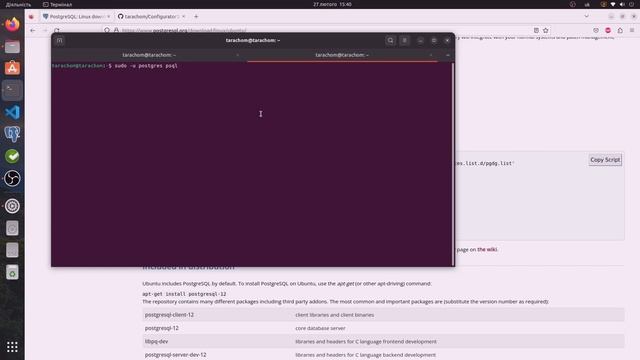Open the Activities overview
This screenshot has height=360, width=640.
(x=18, y=4)
